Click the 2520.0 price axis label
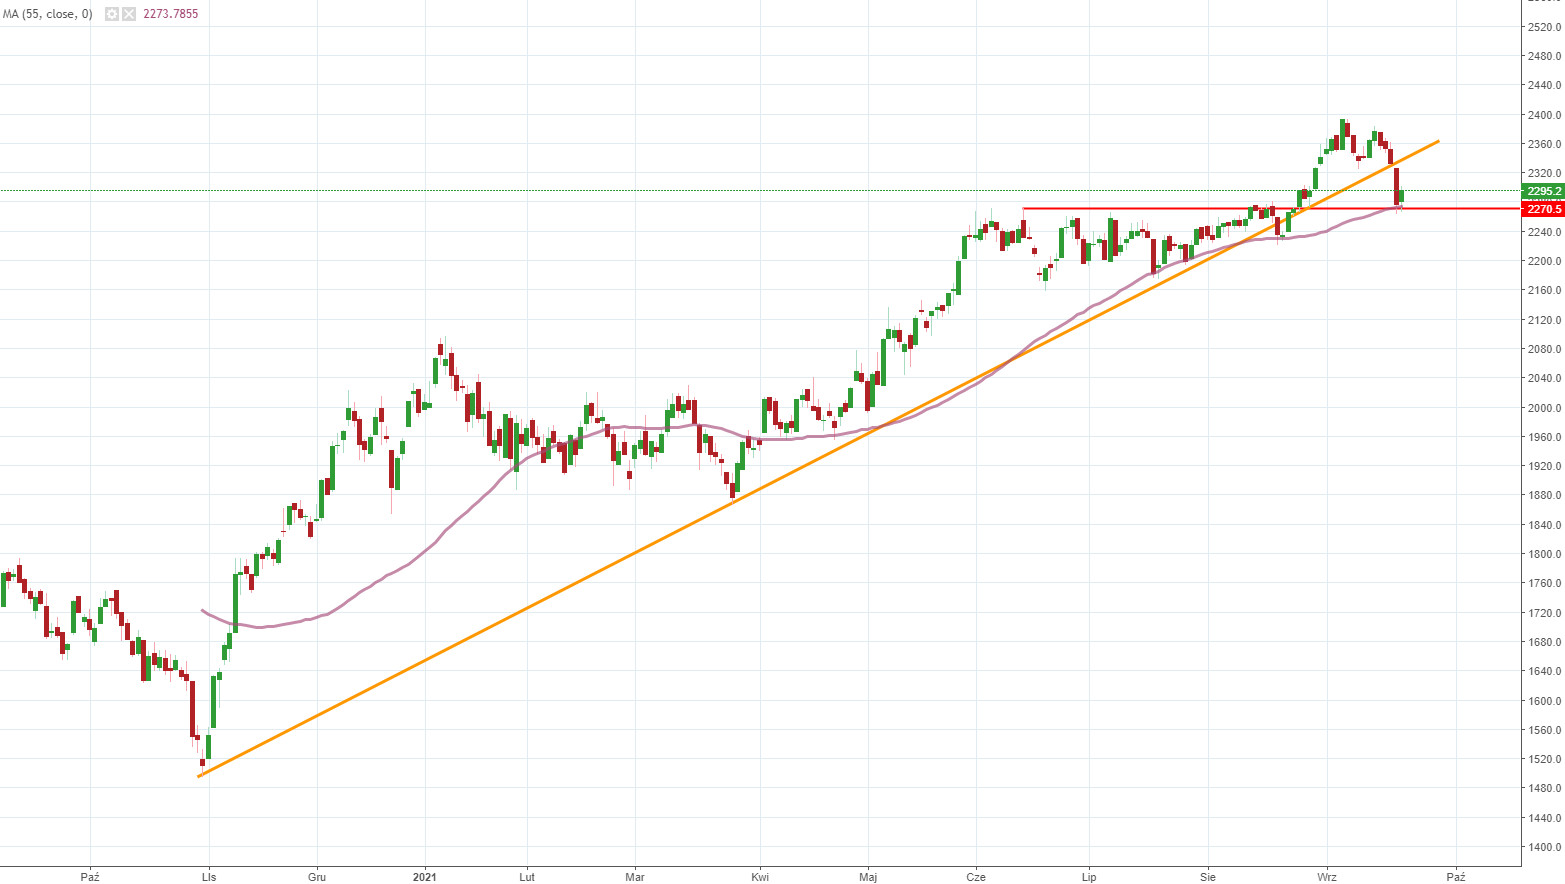 [x=1544, y=27]
